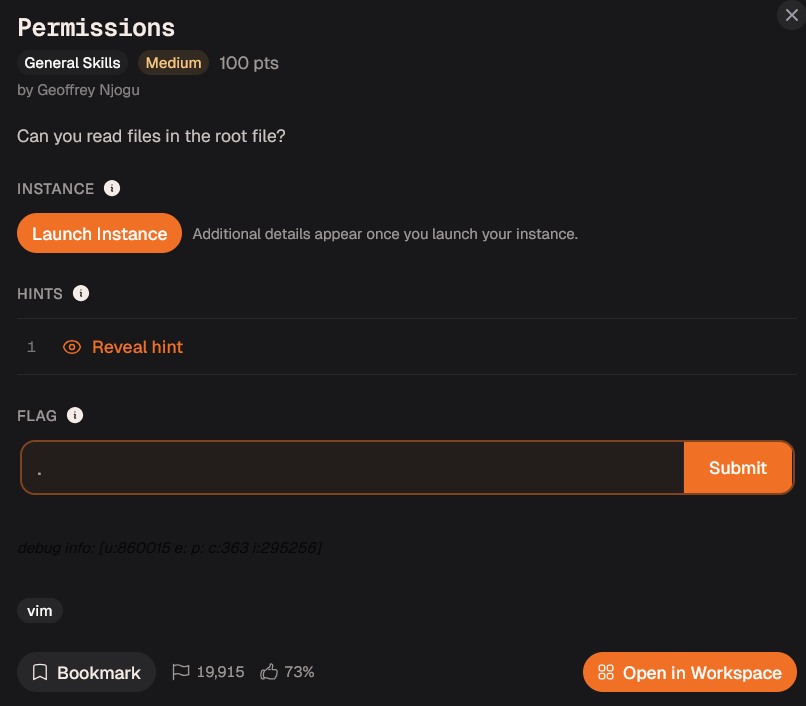
Task: Click the 73% like rating text
Action: click(299, 672)
